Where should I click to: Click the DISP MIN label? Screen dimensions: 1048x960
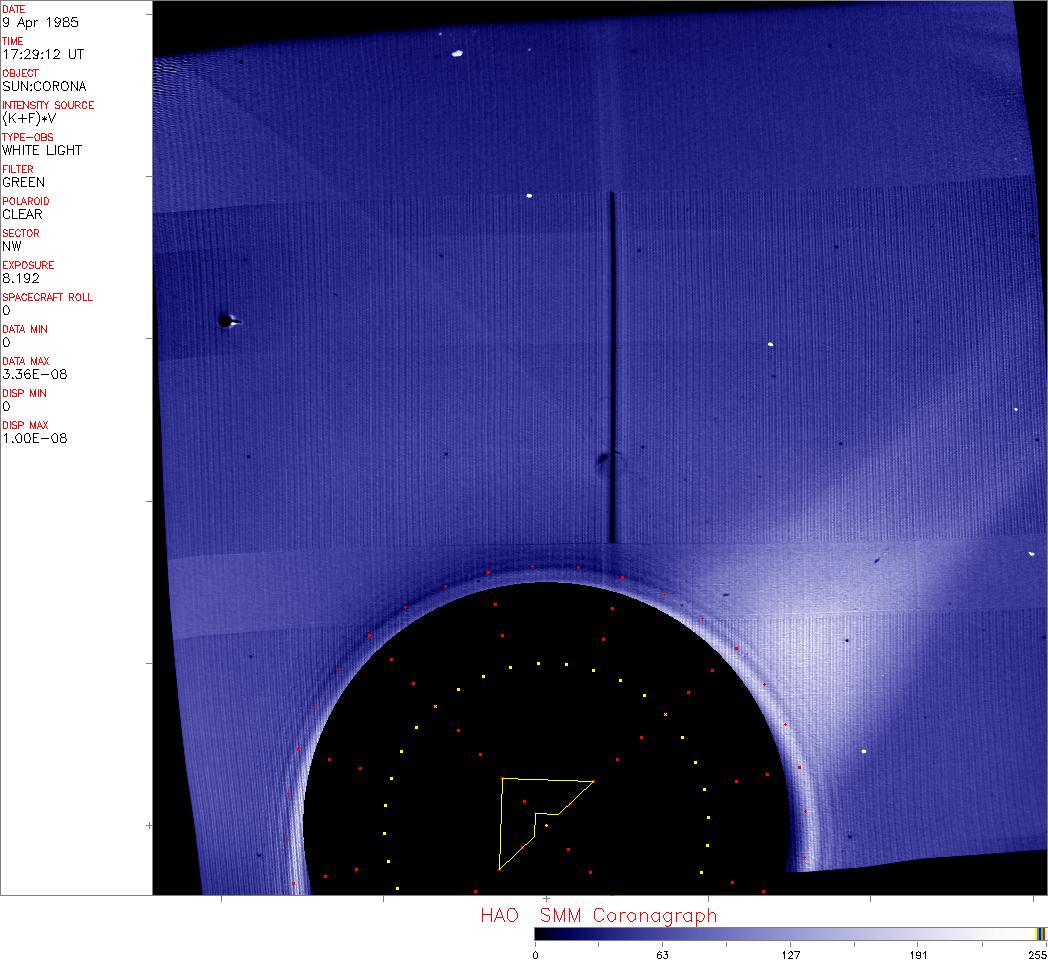pos(24,394)
